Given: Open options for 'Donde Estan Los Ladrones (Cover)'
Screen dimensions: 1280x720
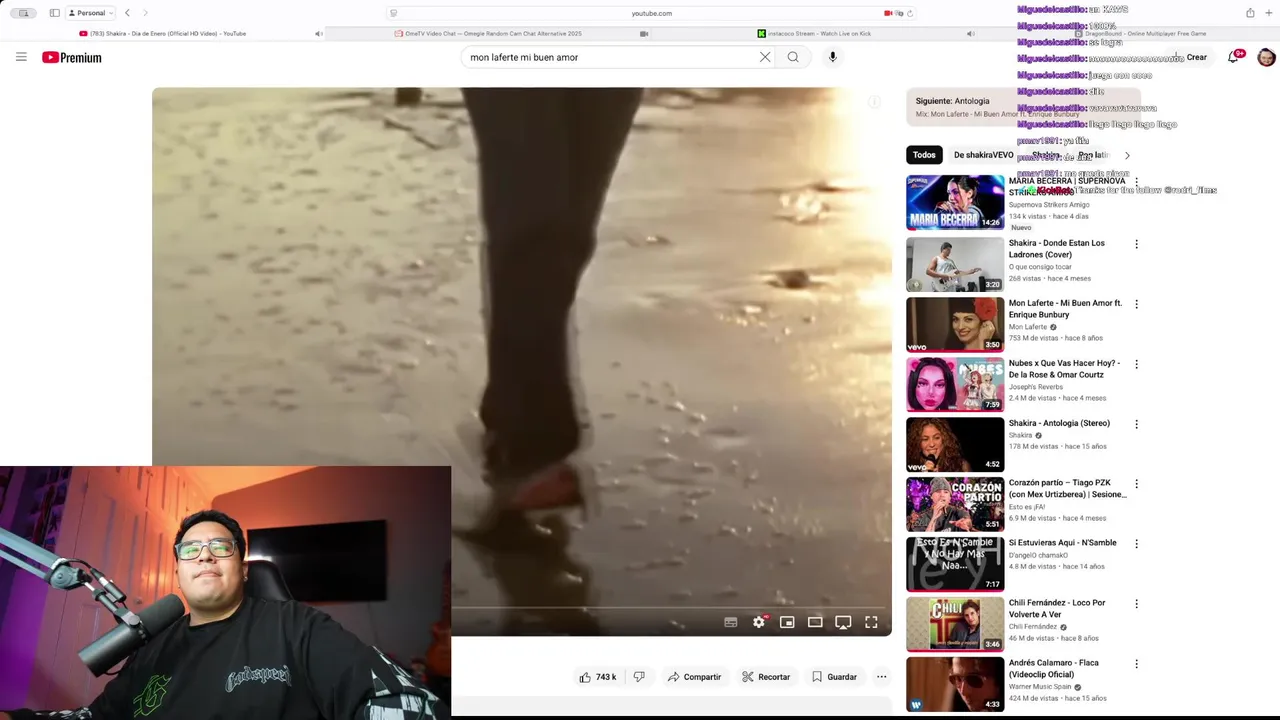Looking at the screenshot, I should (1136, 244).
